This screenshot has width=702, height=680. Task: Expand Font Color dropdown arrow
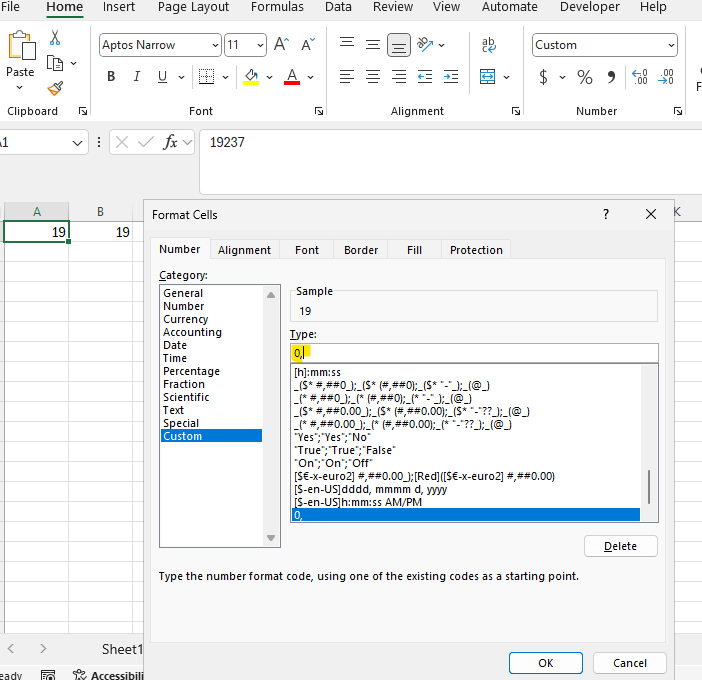[310, 77]
